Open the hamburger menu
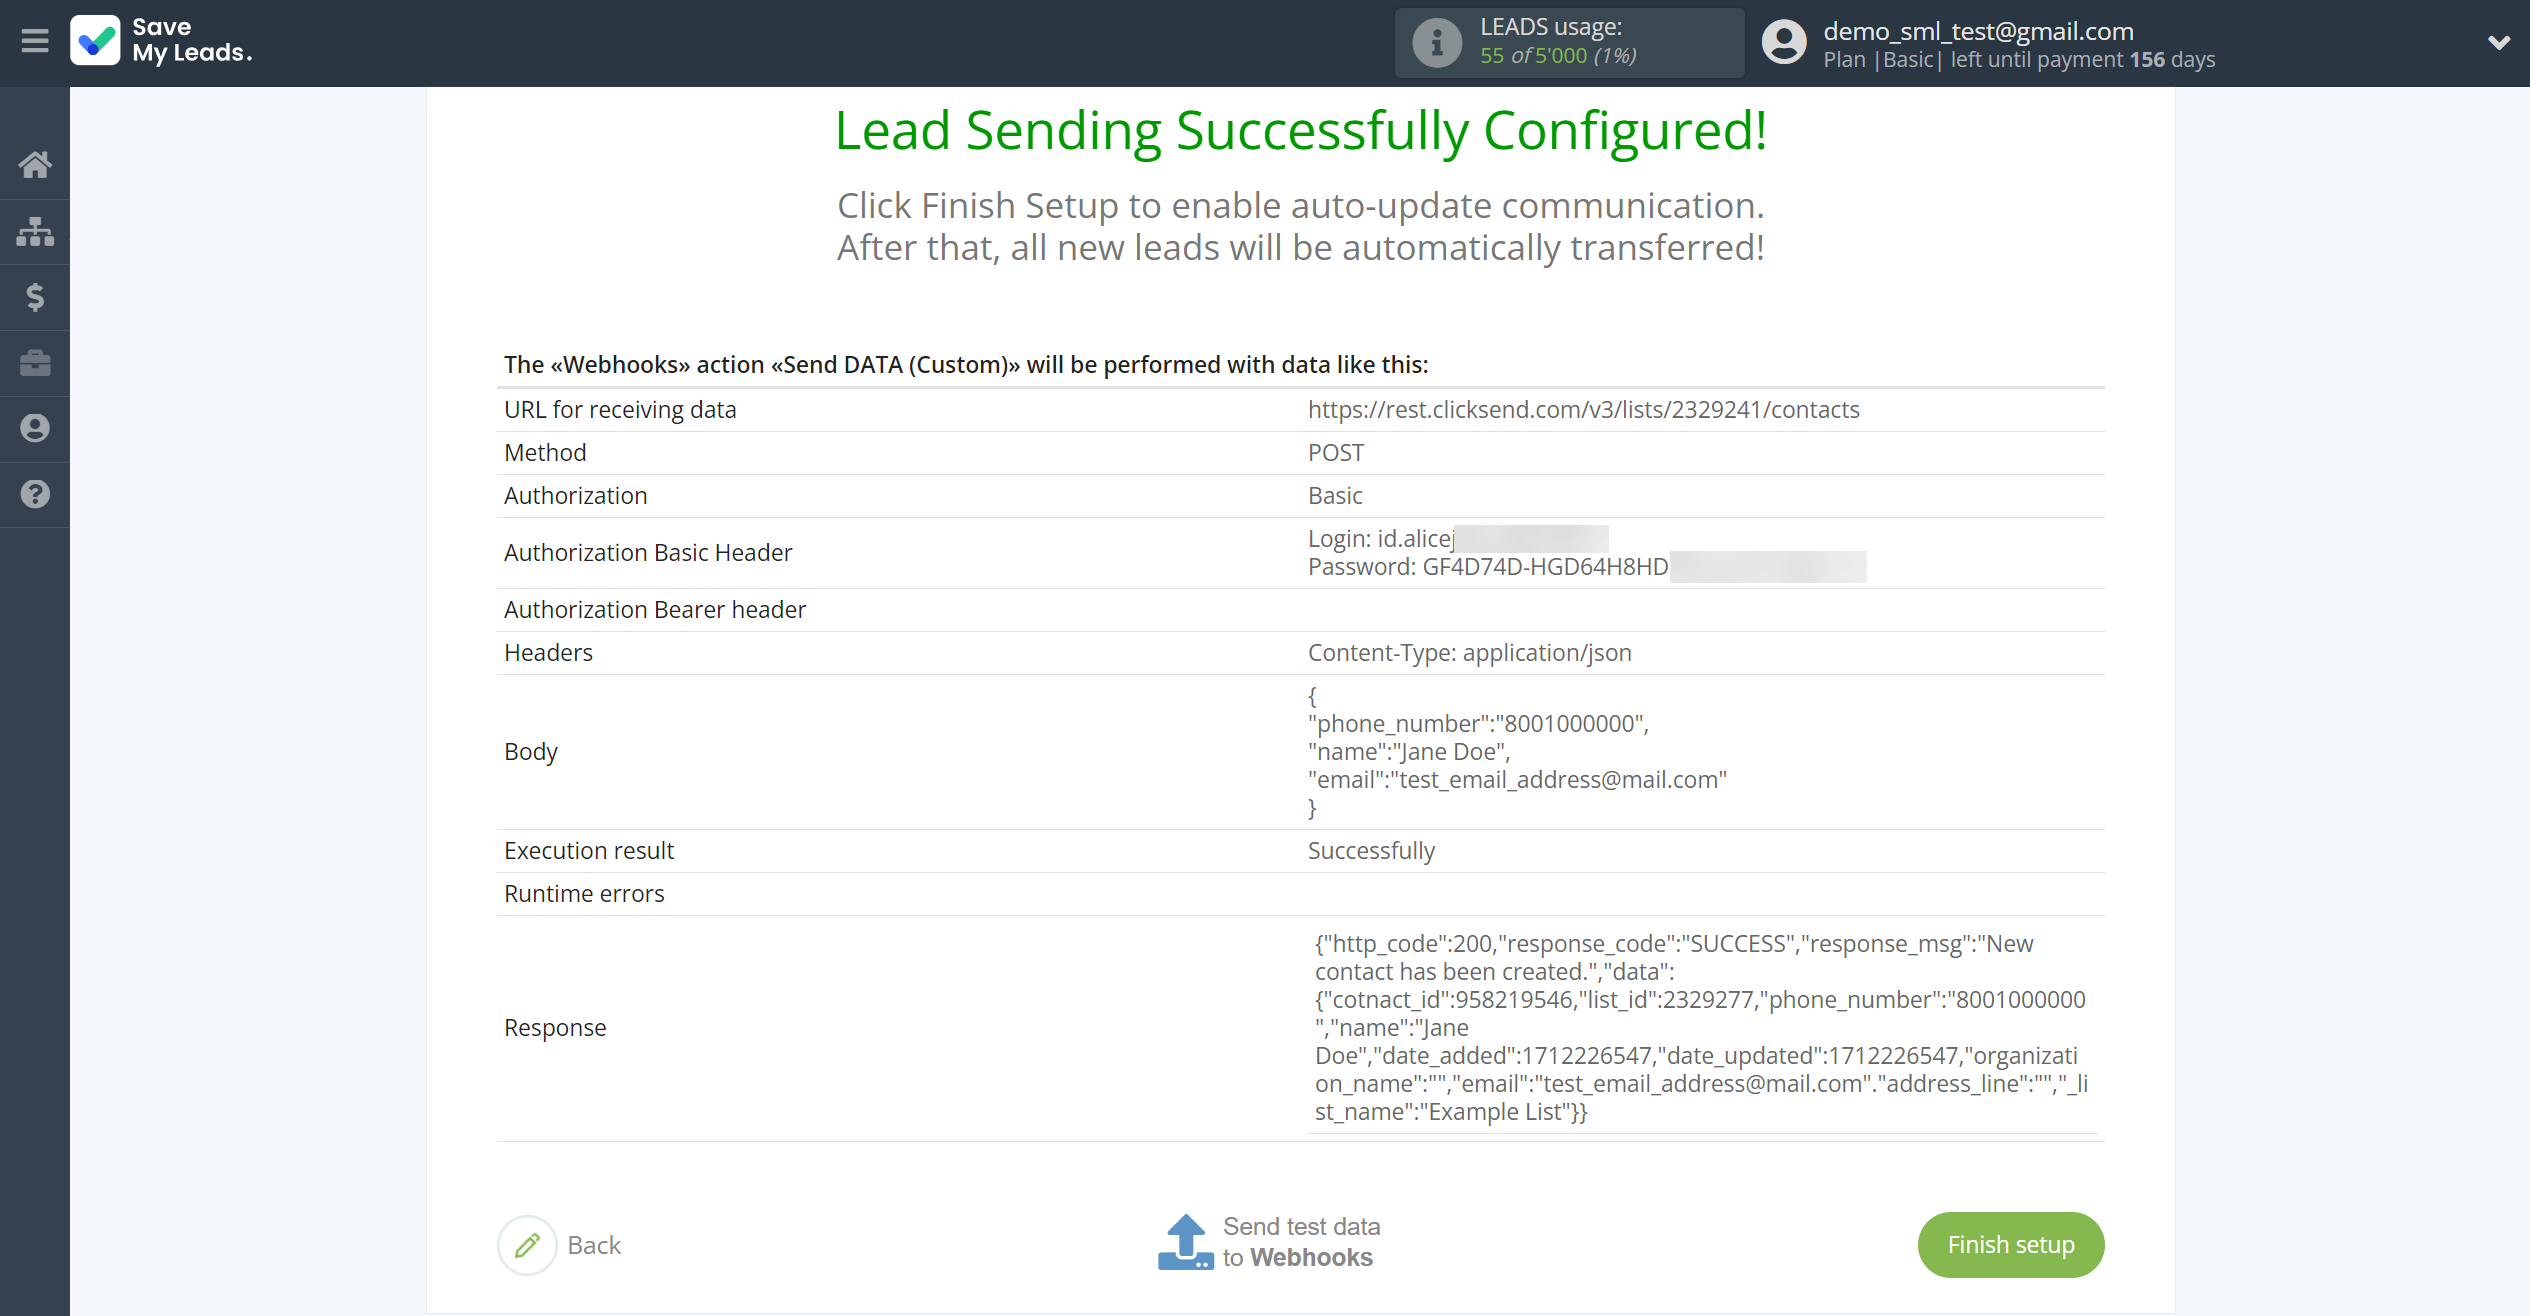 pyautogui.click(x=35, y=41)
